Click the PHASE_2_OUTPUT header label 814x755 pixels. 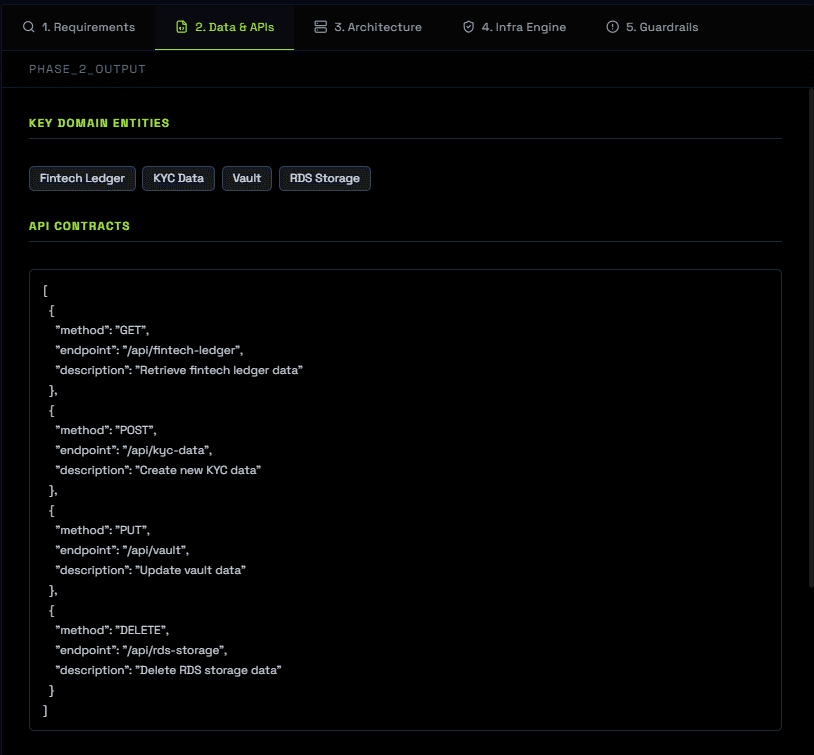tap(87, 69)
